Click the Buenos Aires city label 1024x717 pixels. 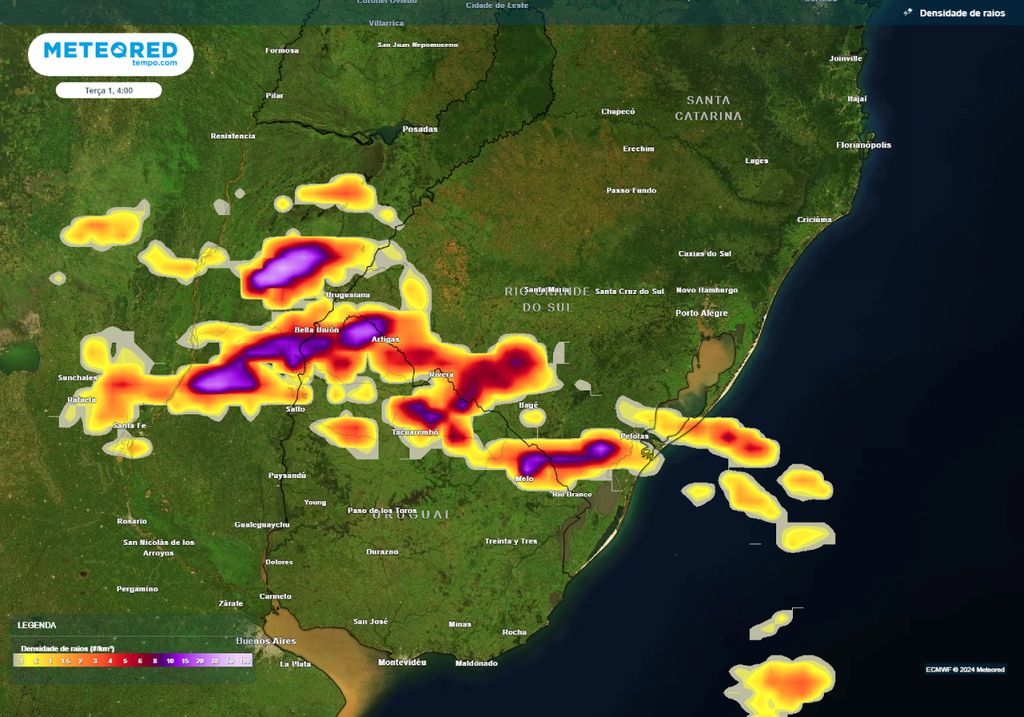pos(265,640)
